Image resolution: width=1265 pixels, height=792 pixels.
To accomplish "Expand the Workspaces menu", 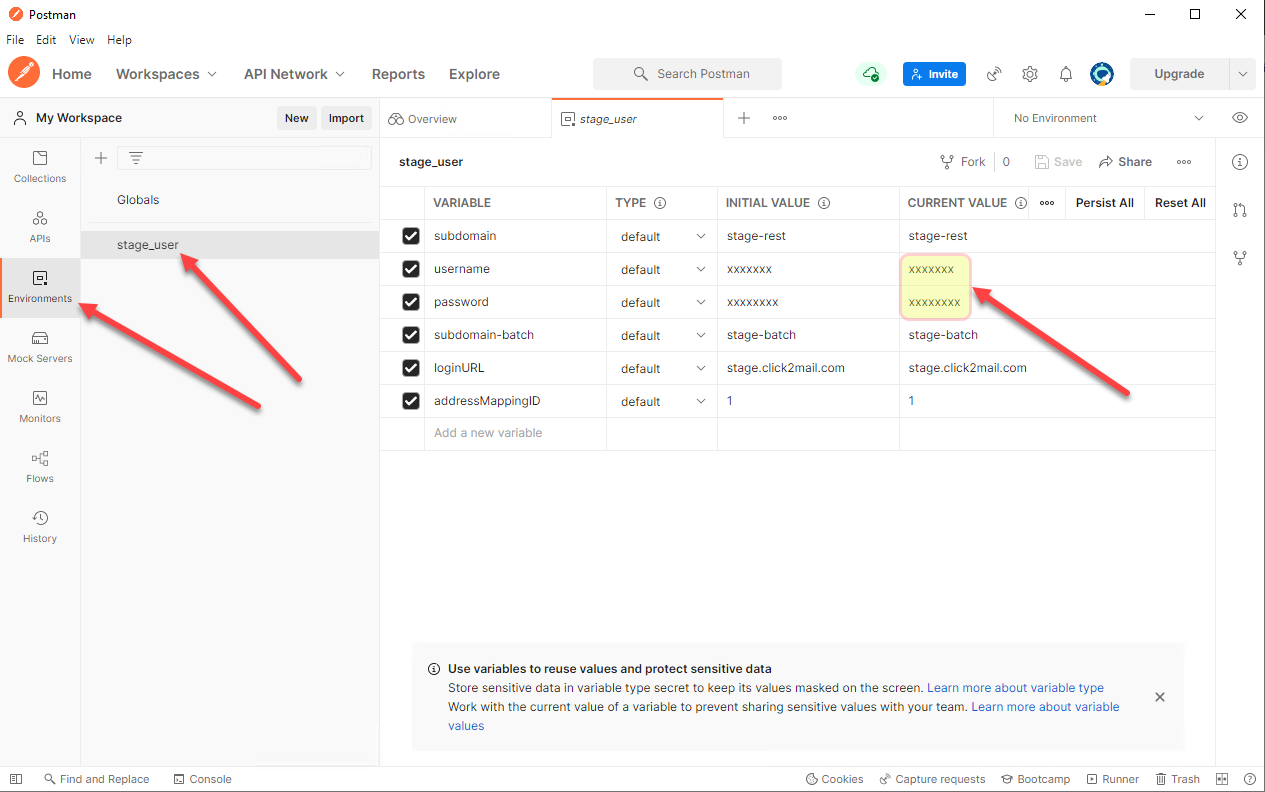I will (166, 74).
